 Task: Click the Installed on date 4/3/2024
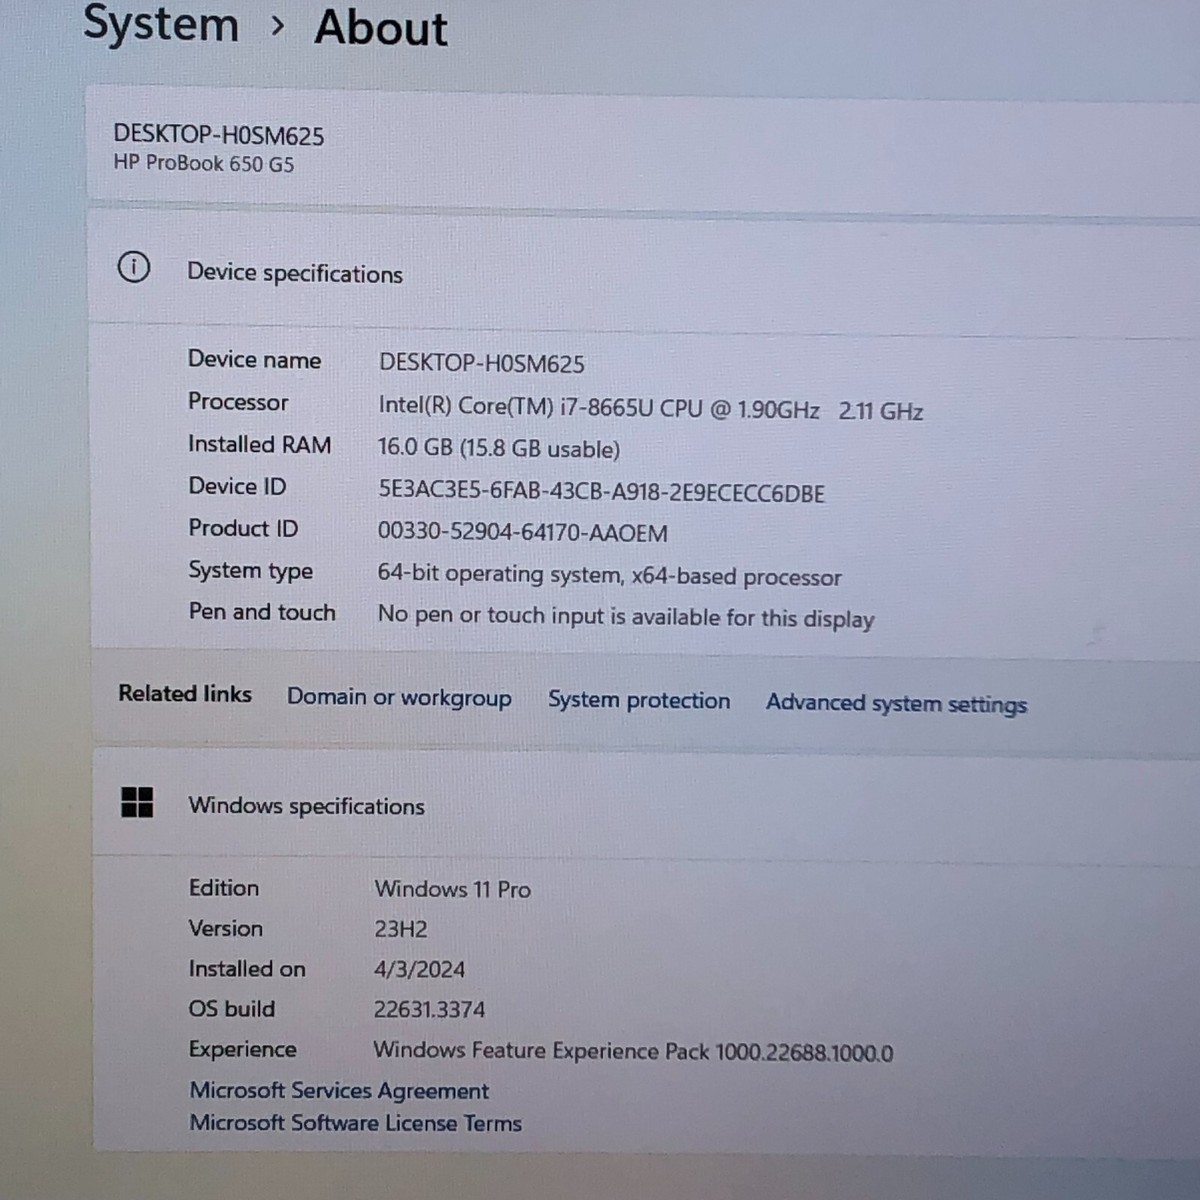click(x=419, y=969)
